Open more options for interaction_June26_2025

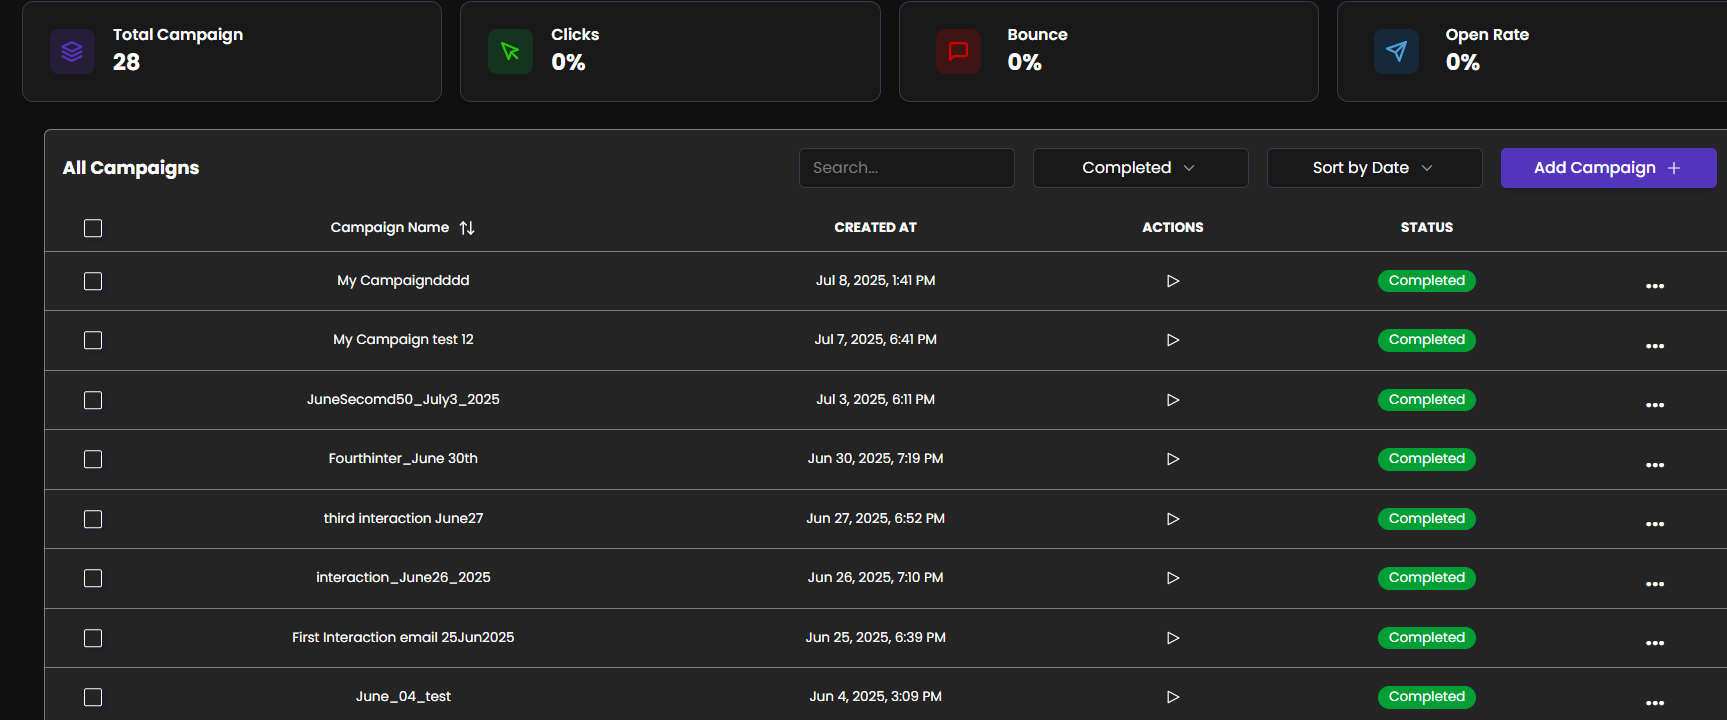click(x=1655, y=584)
